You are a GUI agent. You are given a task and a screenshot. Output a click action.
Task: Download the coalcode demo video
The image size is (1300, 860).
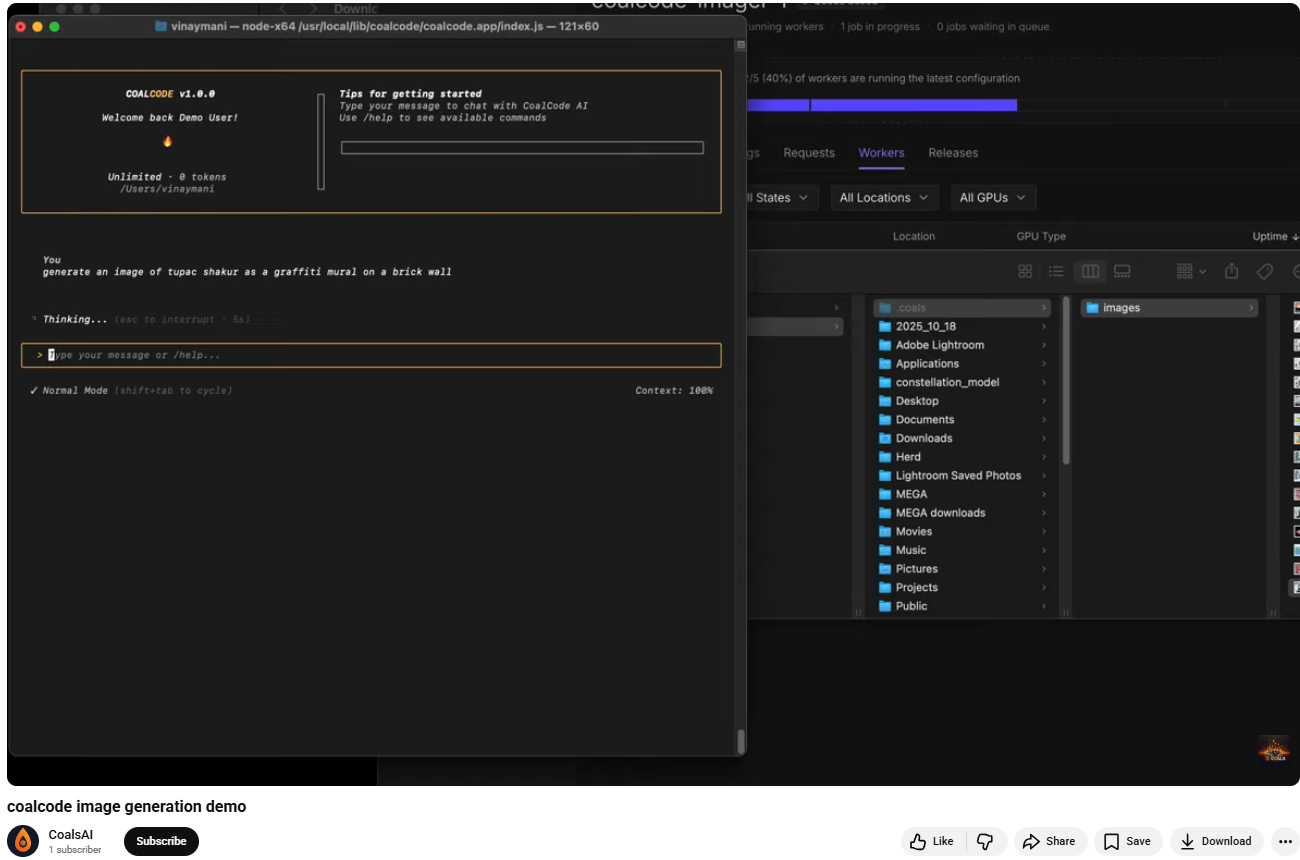(1216, 841)
